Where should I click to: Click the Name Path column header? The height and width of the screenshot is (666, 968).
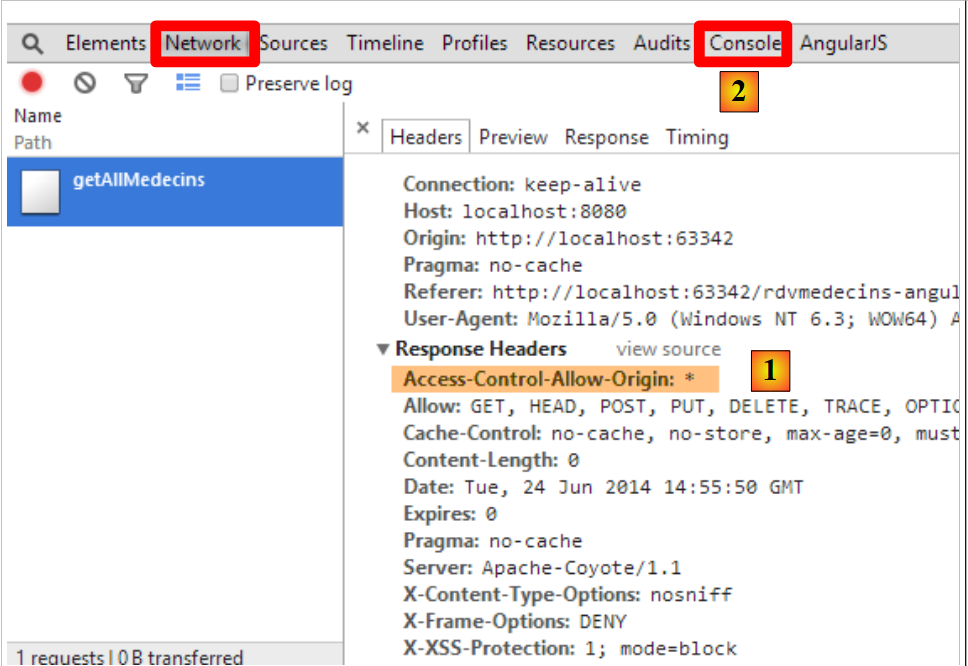[x=38, y=129]
